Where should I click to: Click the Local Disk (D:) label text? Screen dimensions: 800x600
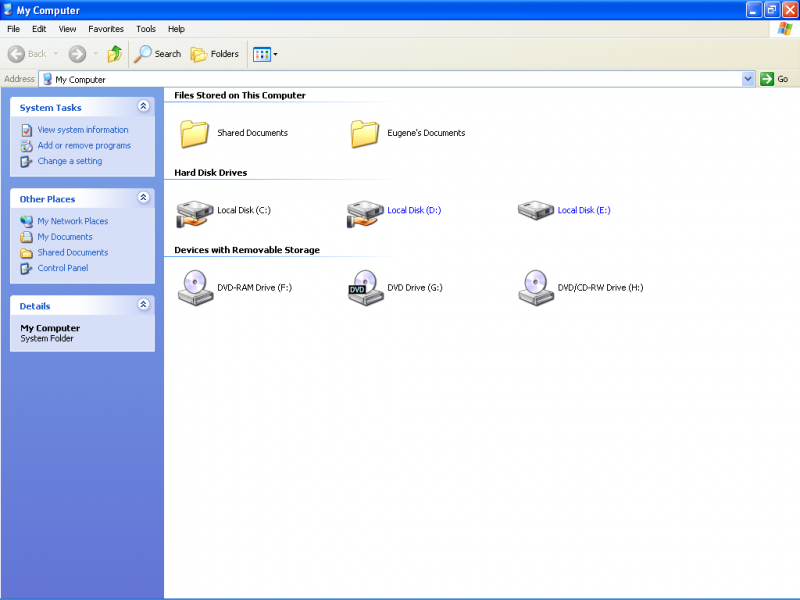click(x=414, y=210)
